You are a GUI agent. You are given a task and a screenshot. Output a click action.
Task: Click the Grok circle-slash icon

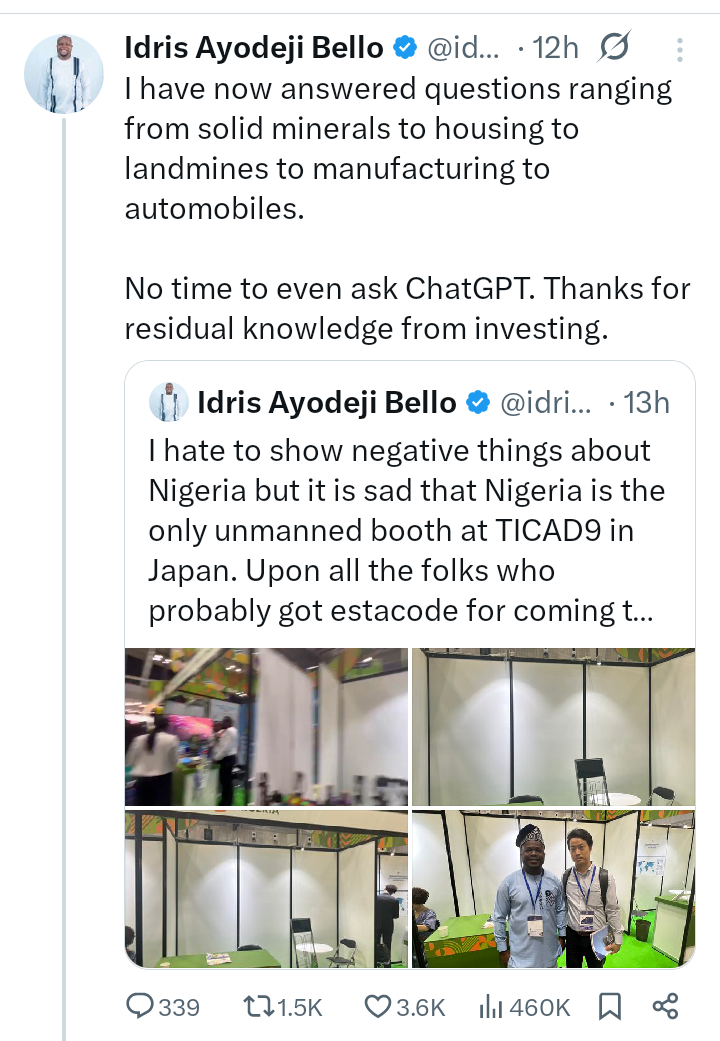click(613, 47)
